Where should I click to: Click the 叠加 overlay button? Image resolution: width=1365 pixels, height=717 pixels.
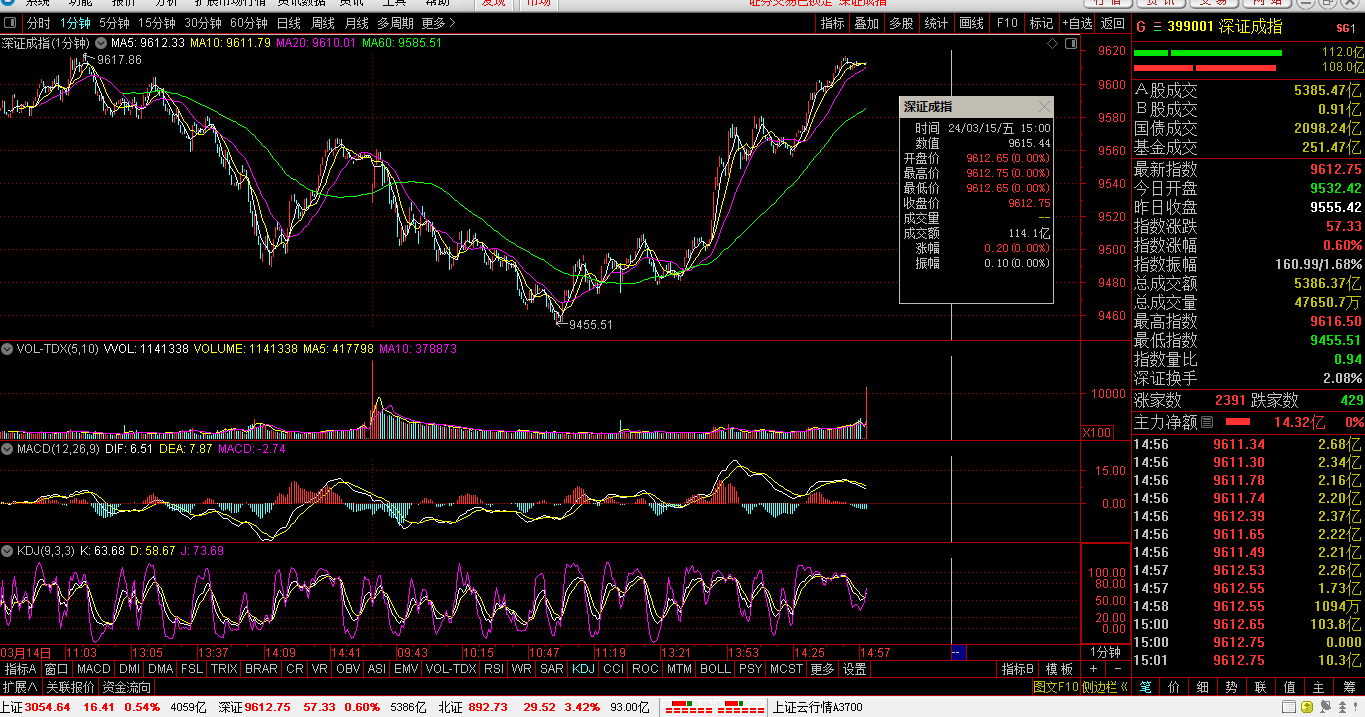point(866,23)
